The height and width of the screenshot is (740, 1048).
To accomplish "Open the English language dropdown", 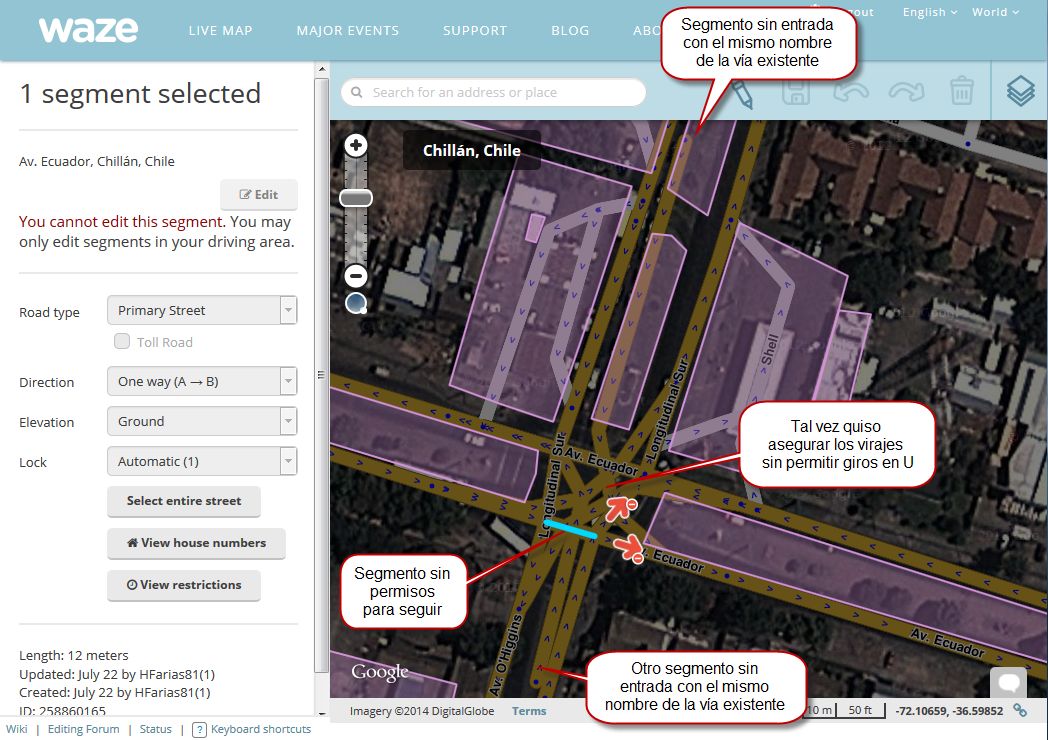I will [x=930, y=12].
